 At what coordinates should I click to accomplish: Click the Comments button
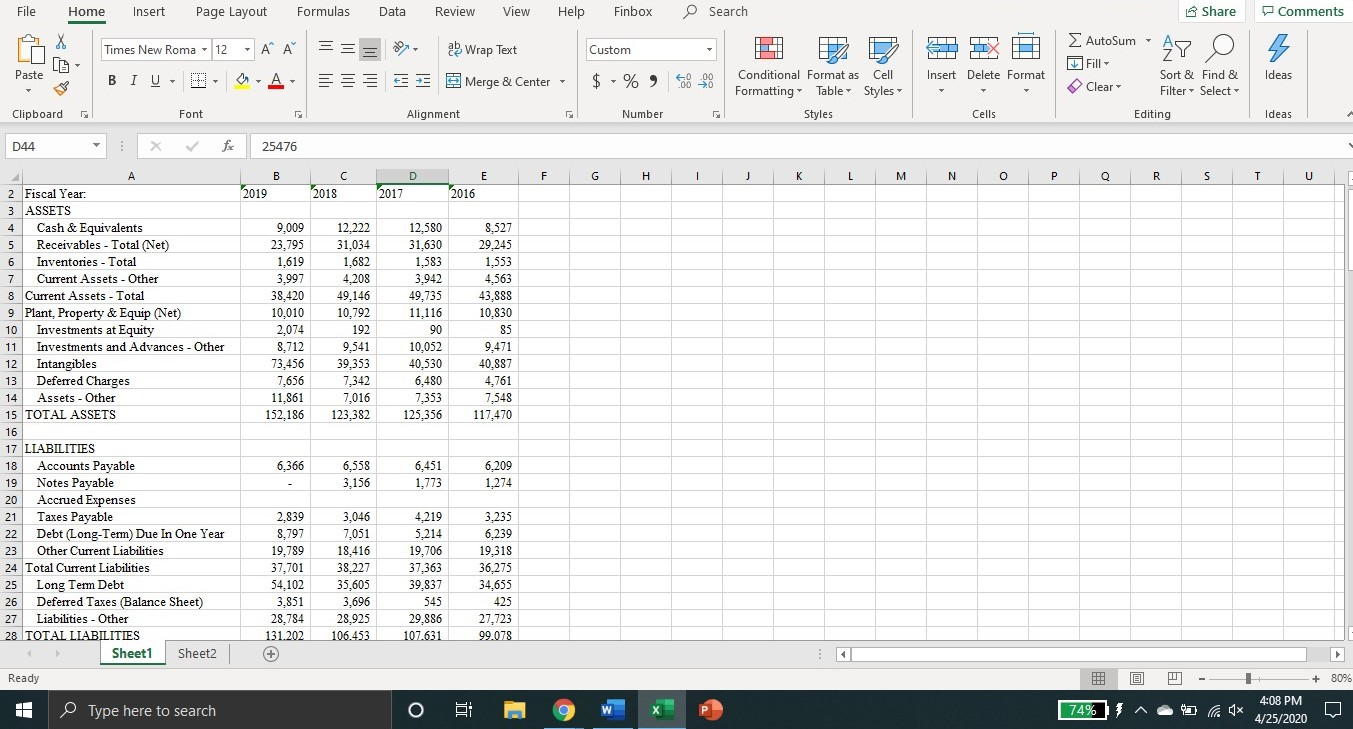coord(1302,11)
